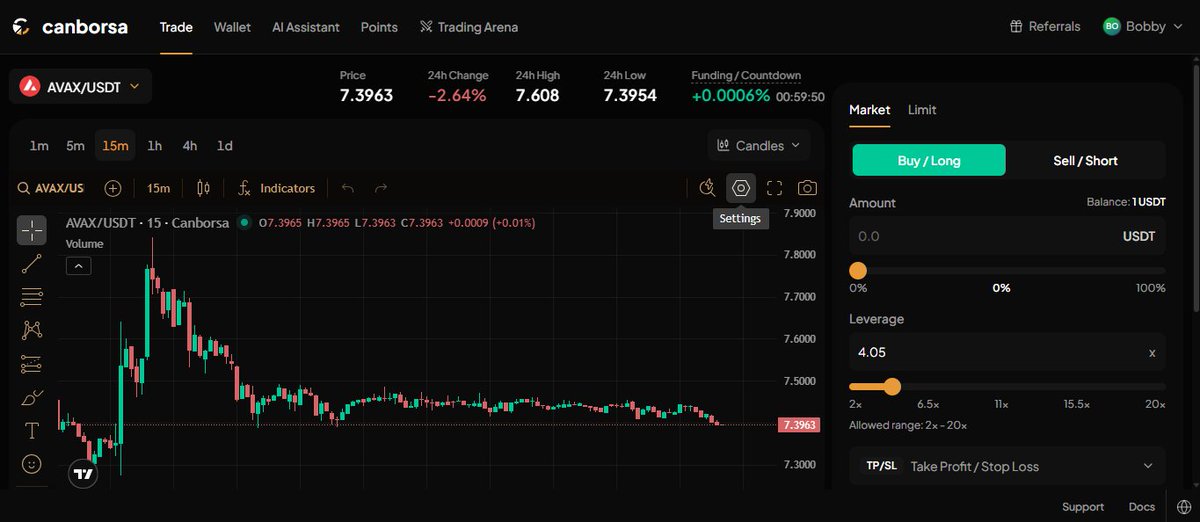Select the brush drawing tool

point(32,397)
